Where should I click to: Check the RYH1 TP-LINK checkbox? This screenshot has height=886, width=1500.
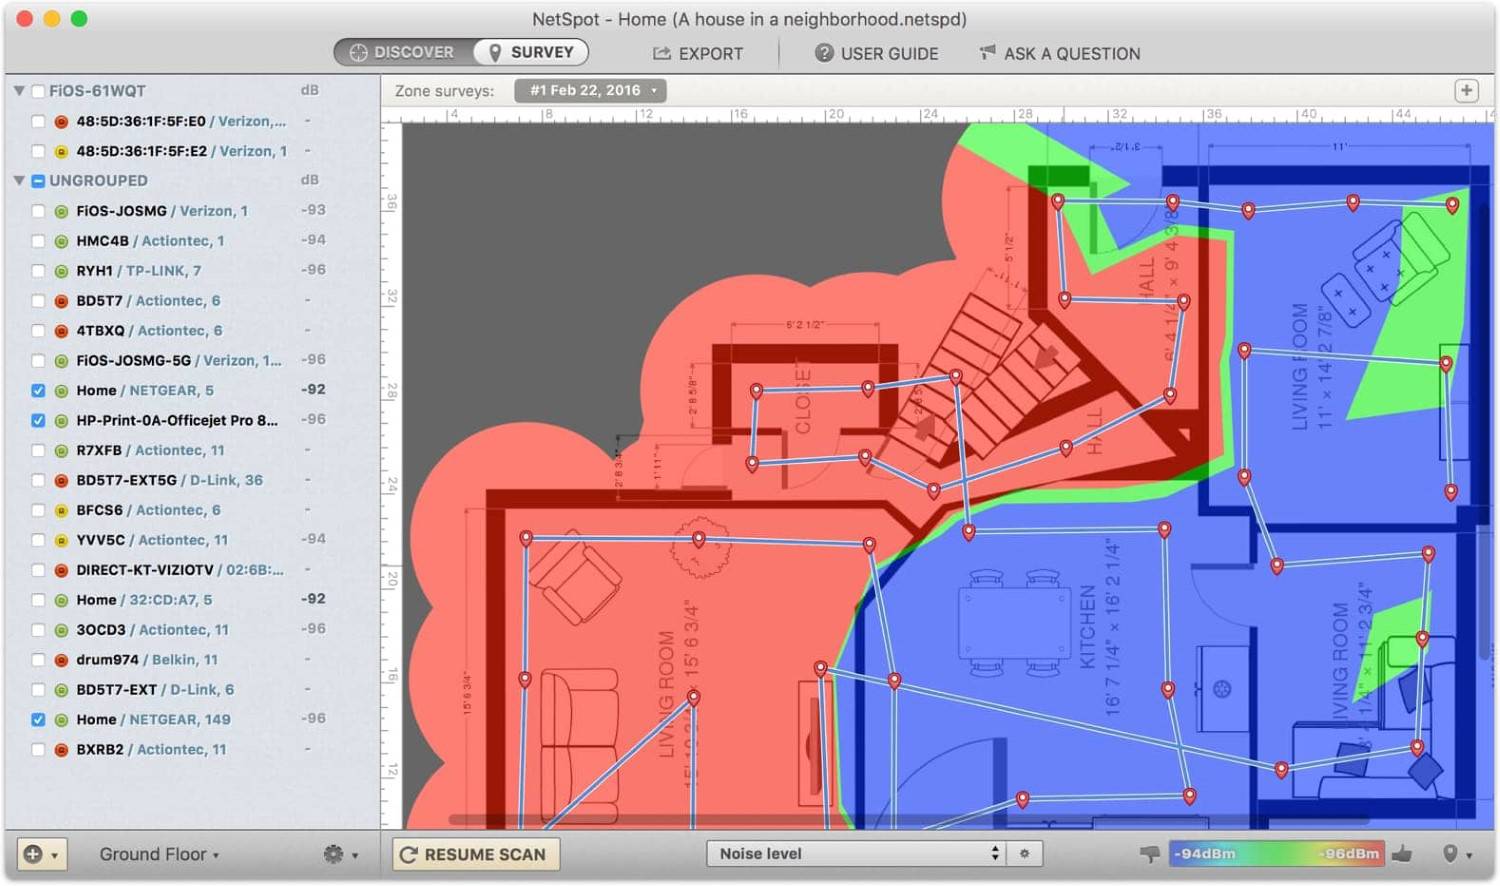click(38, 271)
